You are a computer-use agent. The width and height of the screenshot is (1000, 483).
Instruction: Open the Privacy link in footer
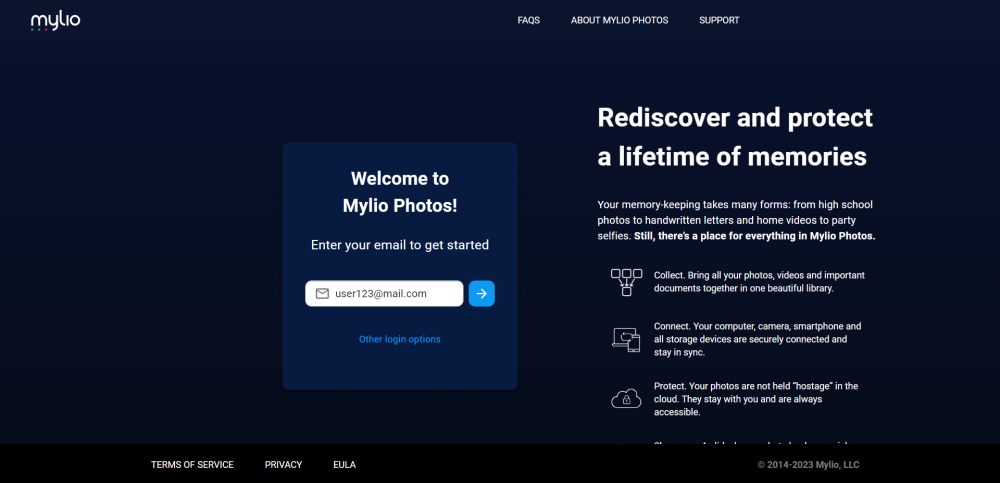[283, 464]
